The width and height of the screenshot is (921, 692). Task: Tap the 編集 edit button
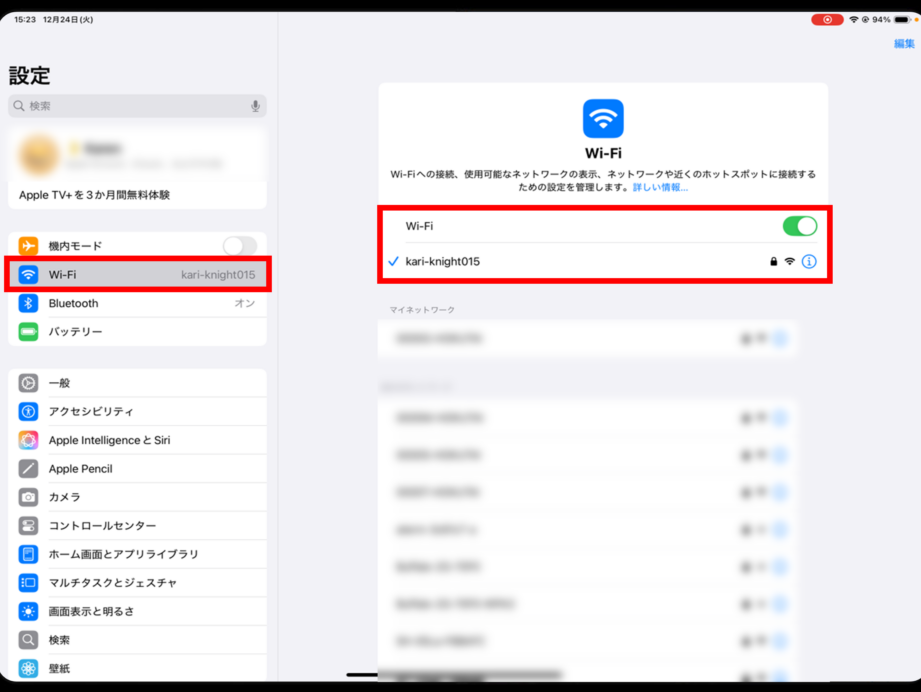[904, 43]
